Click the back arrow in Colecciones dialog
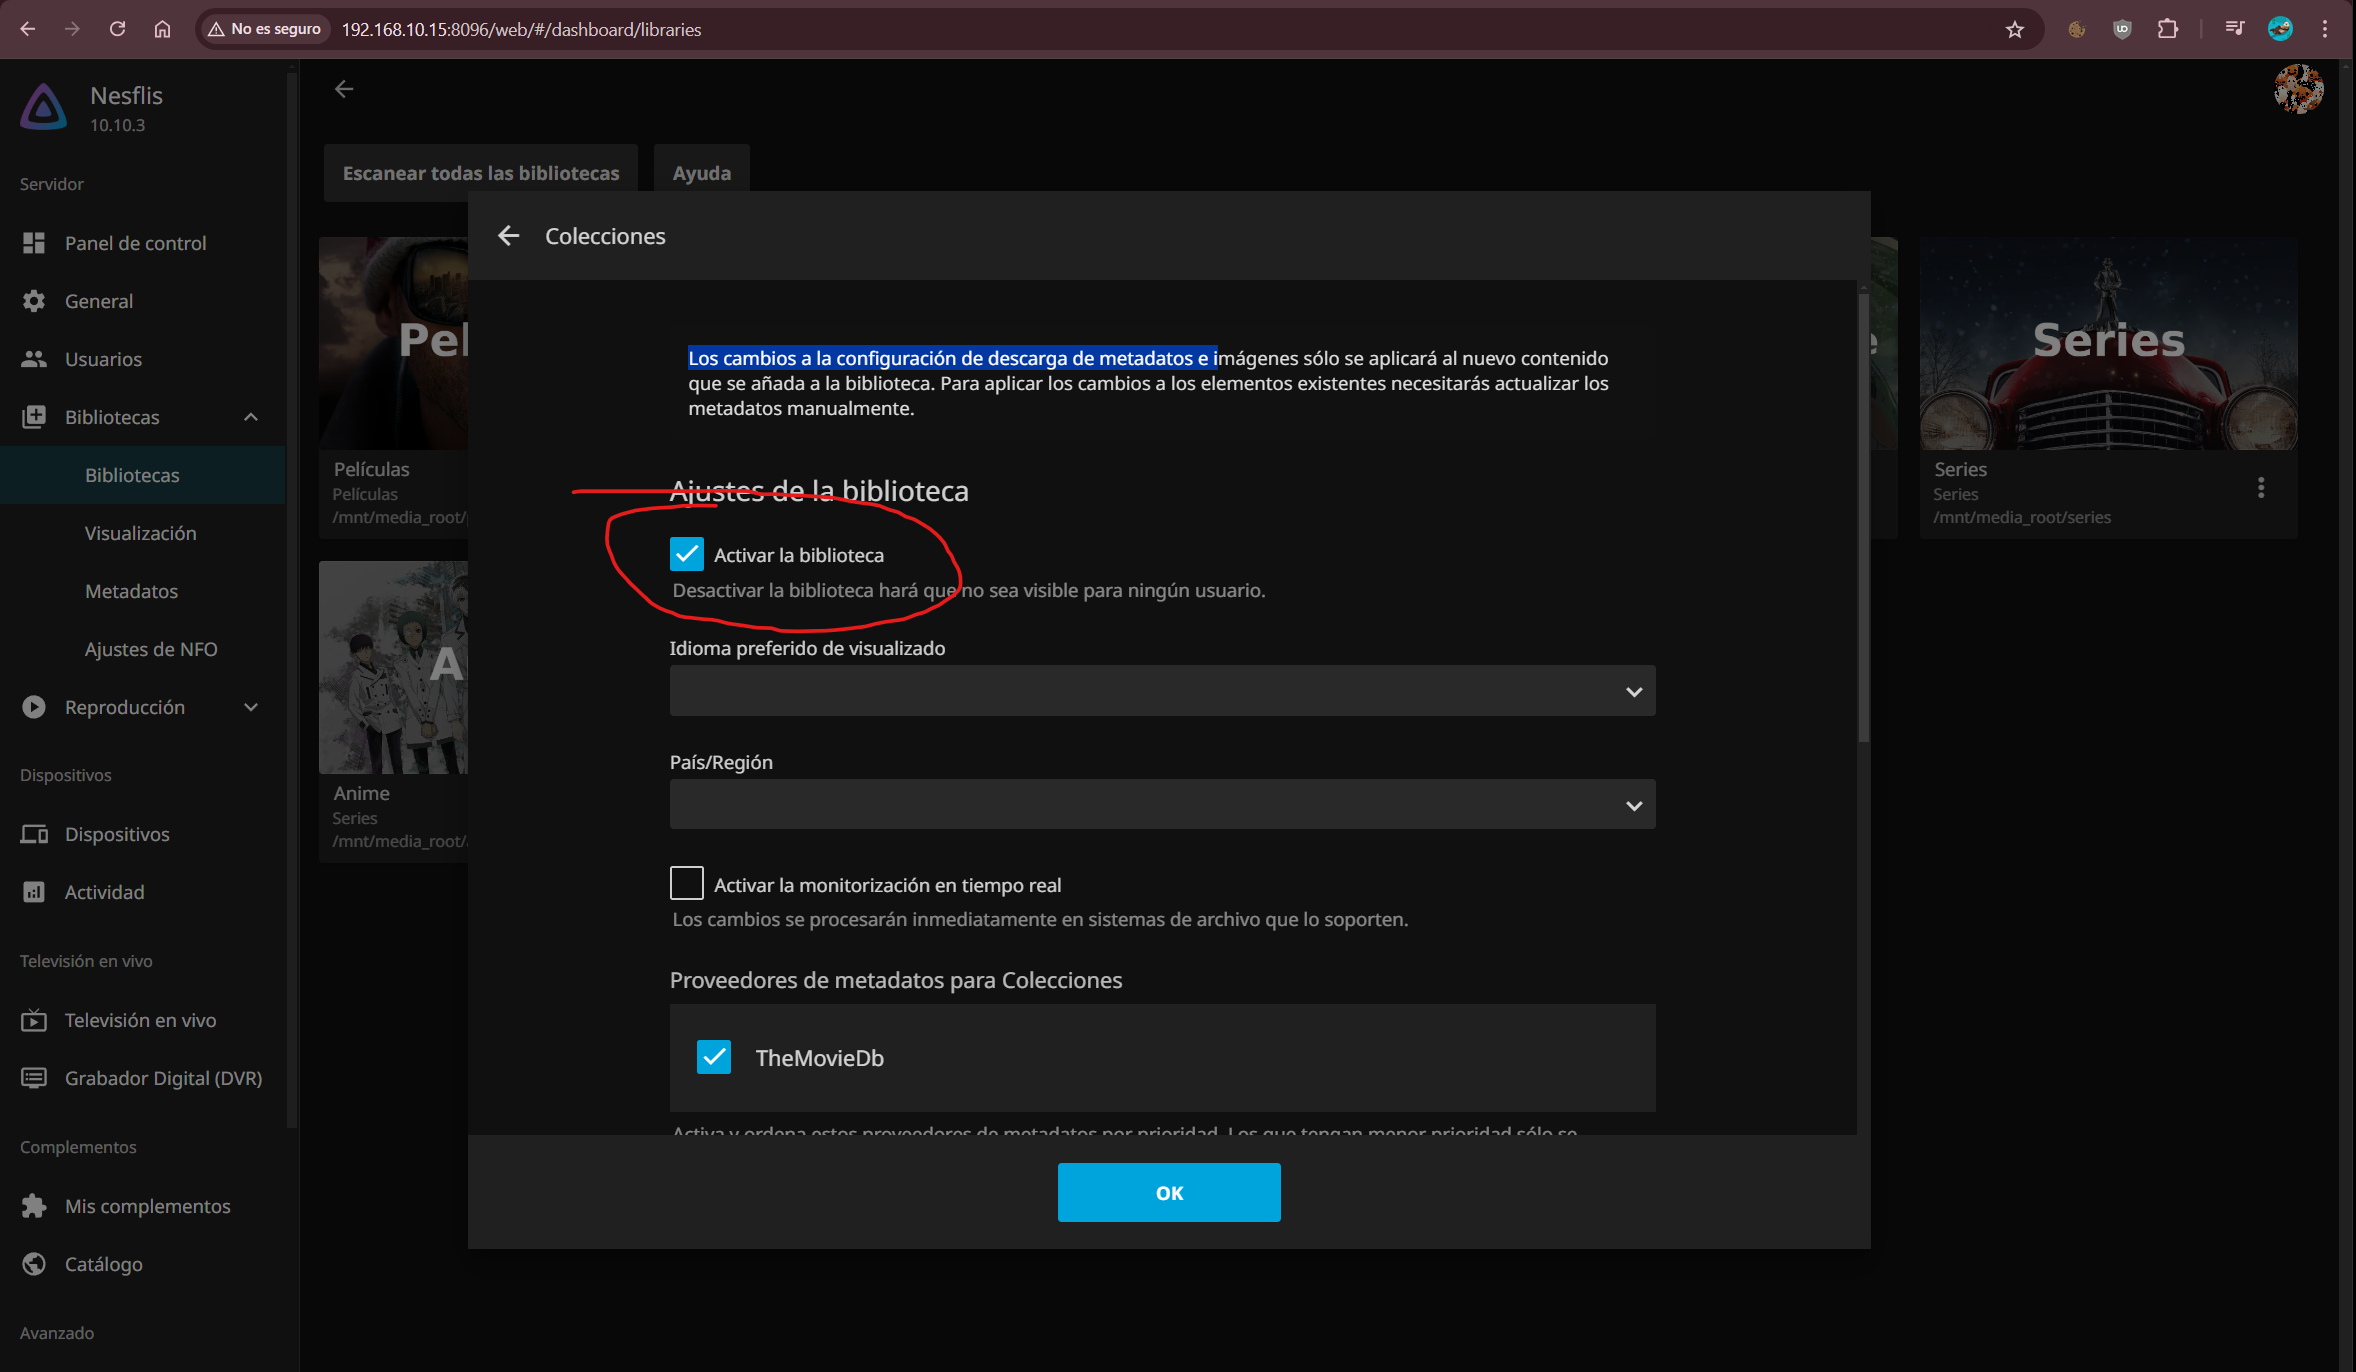The height and width of the screenshot is (1372, 2356). coord(509,236)
